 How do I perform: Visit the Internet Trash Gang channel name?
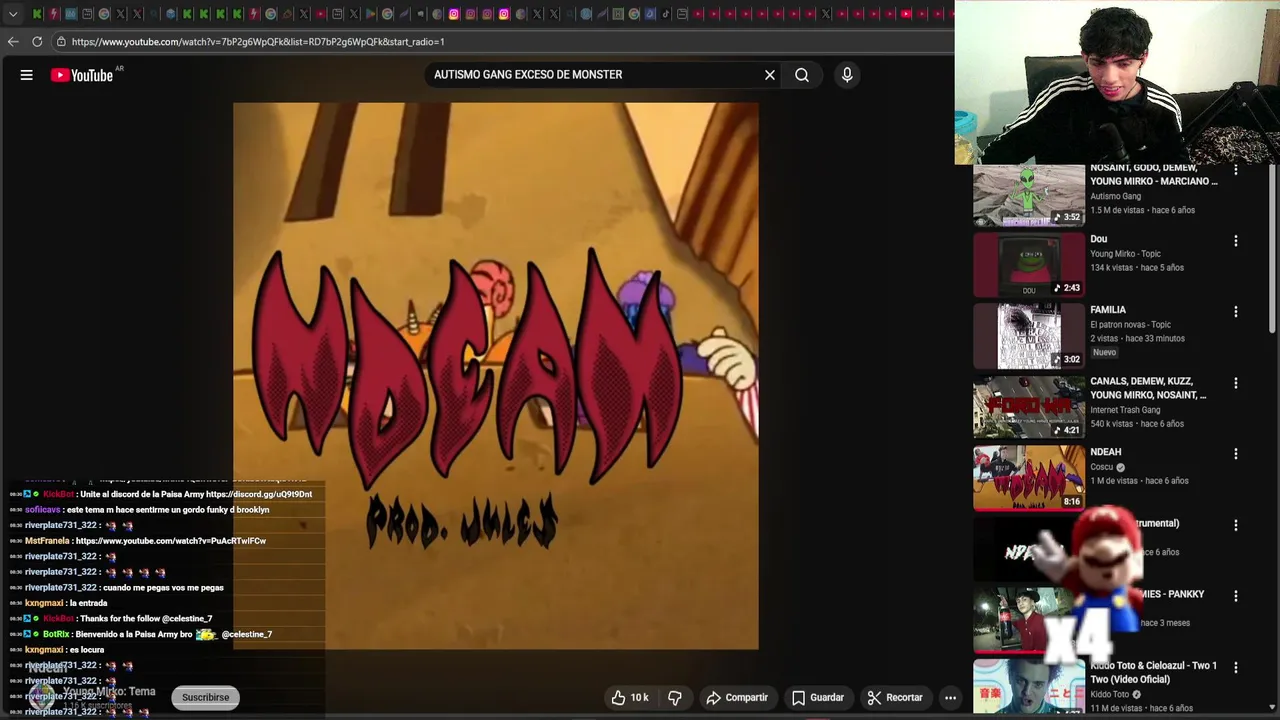1126,410
